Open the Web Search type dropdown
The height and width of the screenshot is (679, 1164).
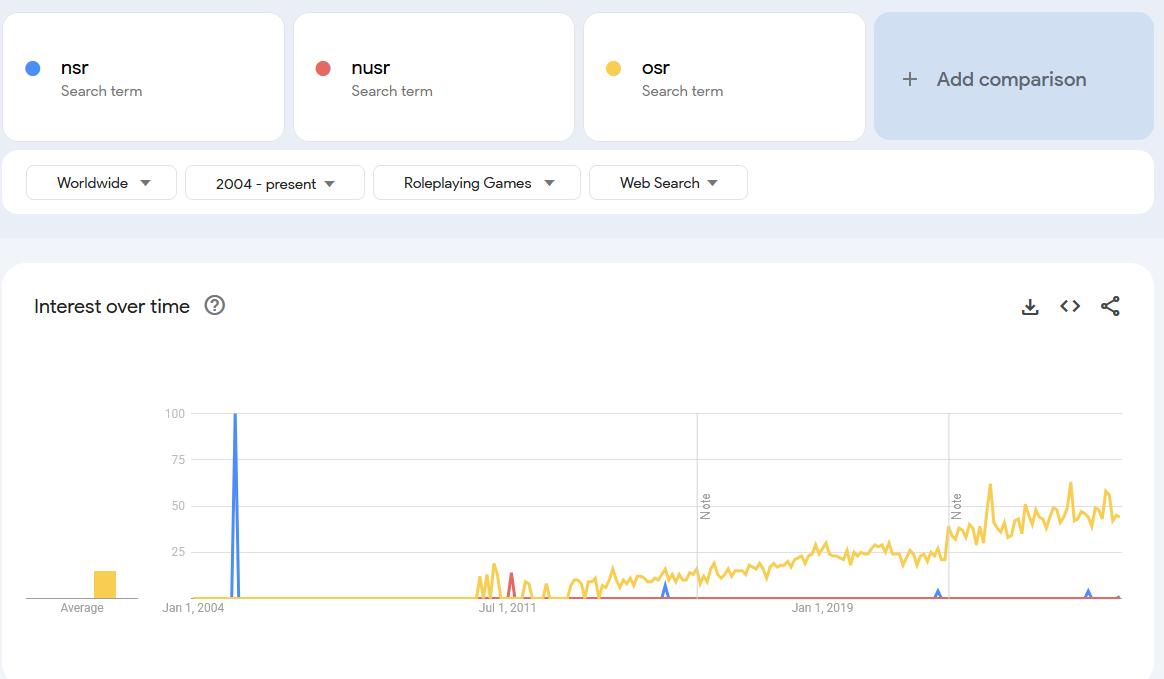(x=668, y=183)
